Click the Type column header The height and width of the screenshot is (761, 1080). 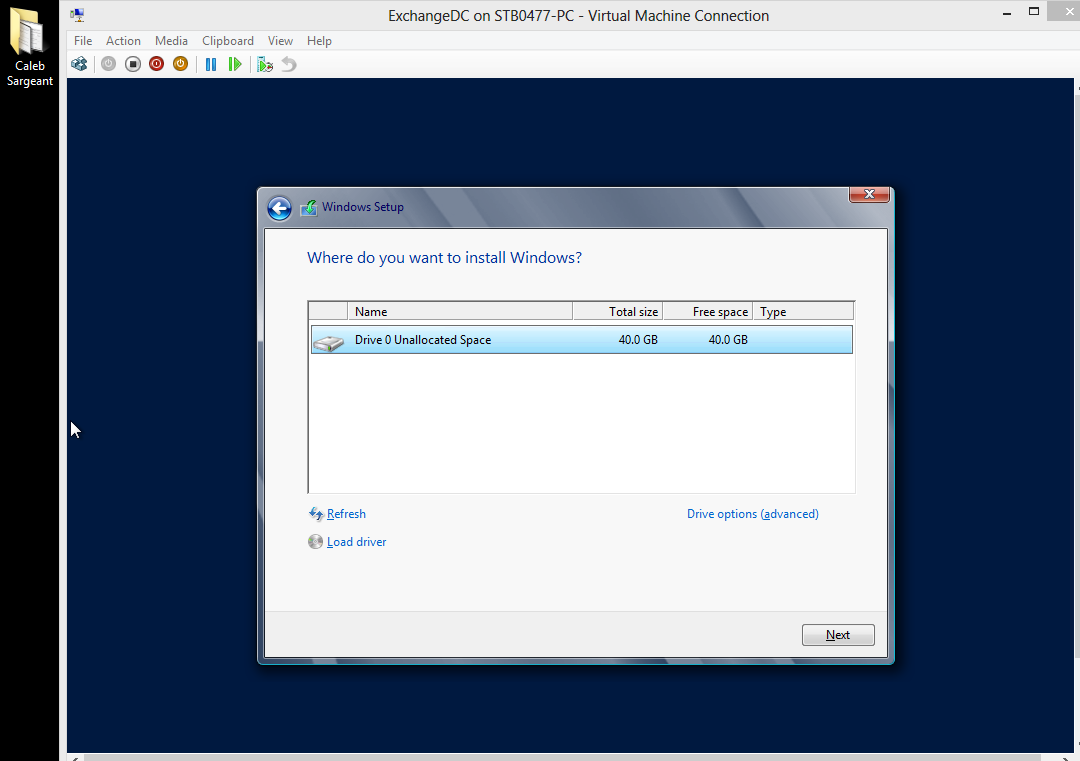pyautogui.click(x=803, y=311)
